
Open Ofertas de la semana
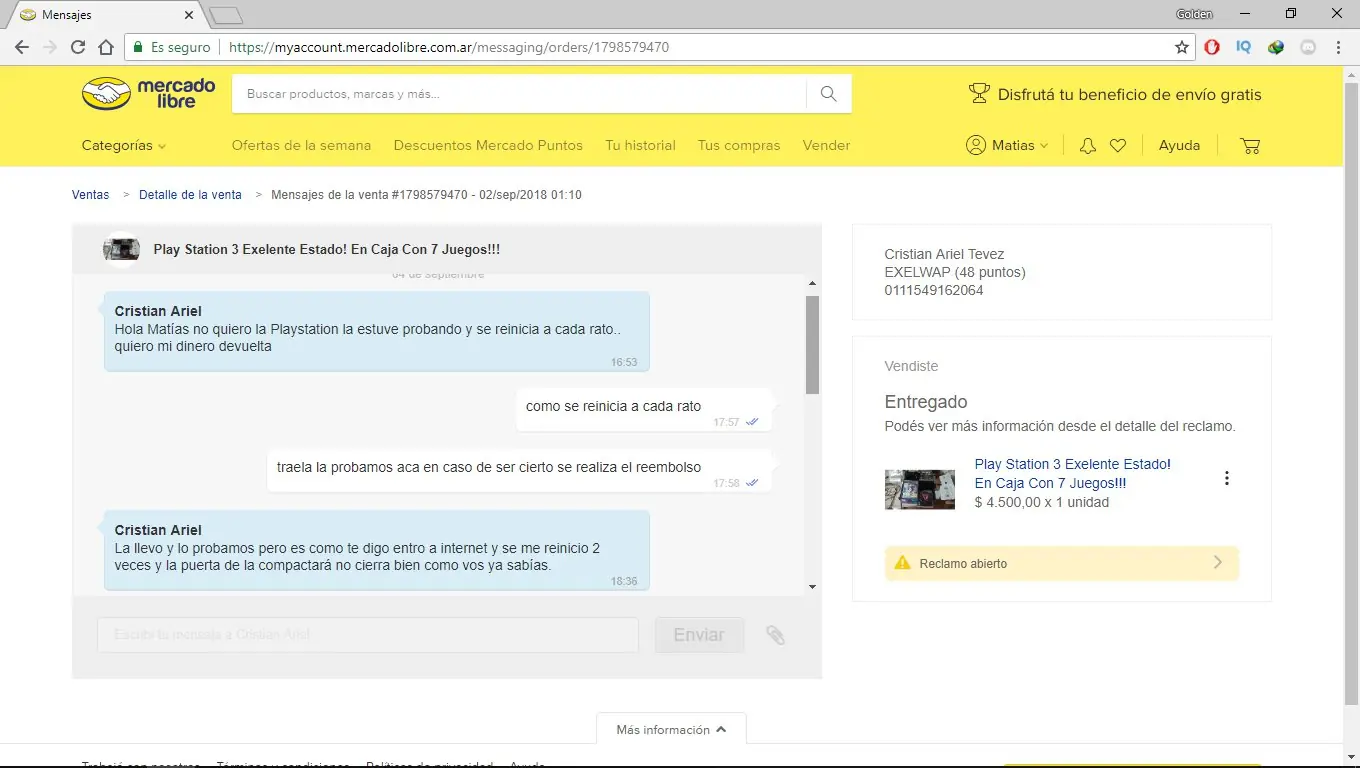(x=301, y=146)
